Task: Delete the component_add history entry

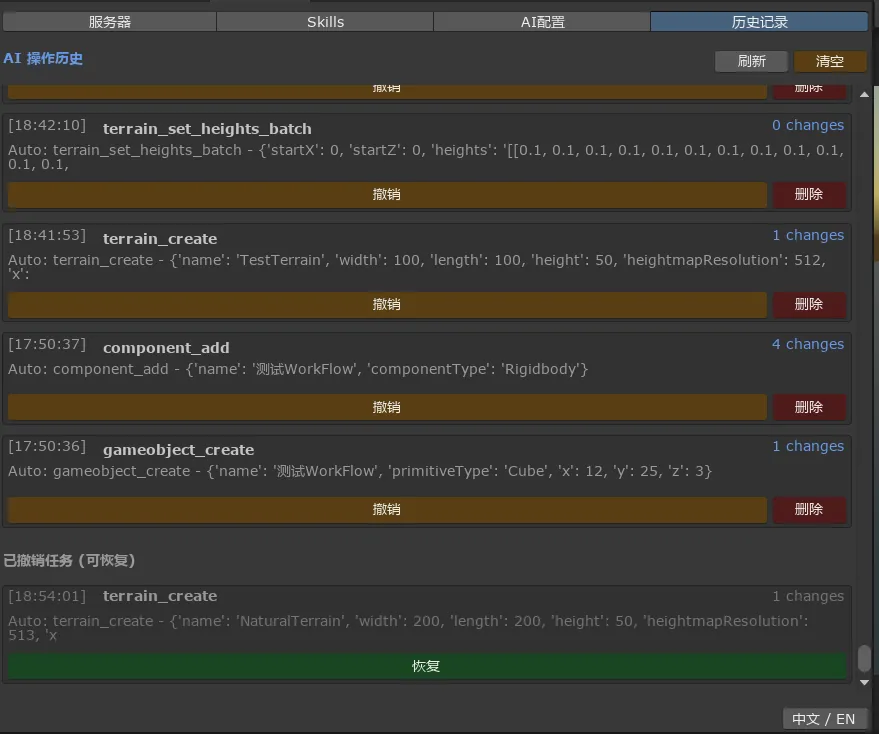Action: [x=808, y=407]
